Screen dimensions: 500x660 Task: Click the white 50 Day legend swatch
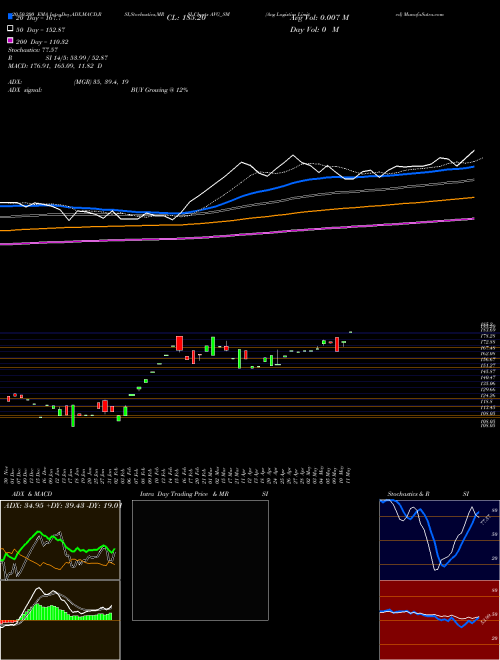coord(10,29)
